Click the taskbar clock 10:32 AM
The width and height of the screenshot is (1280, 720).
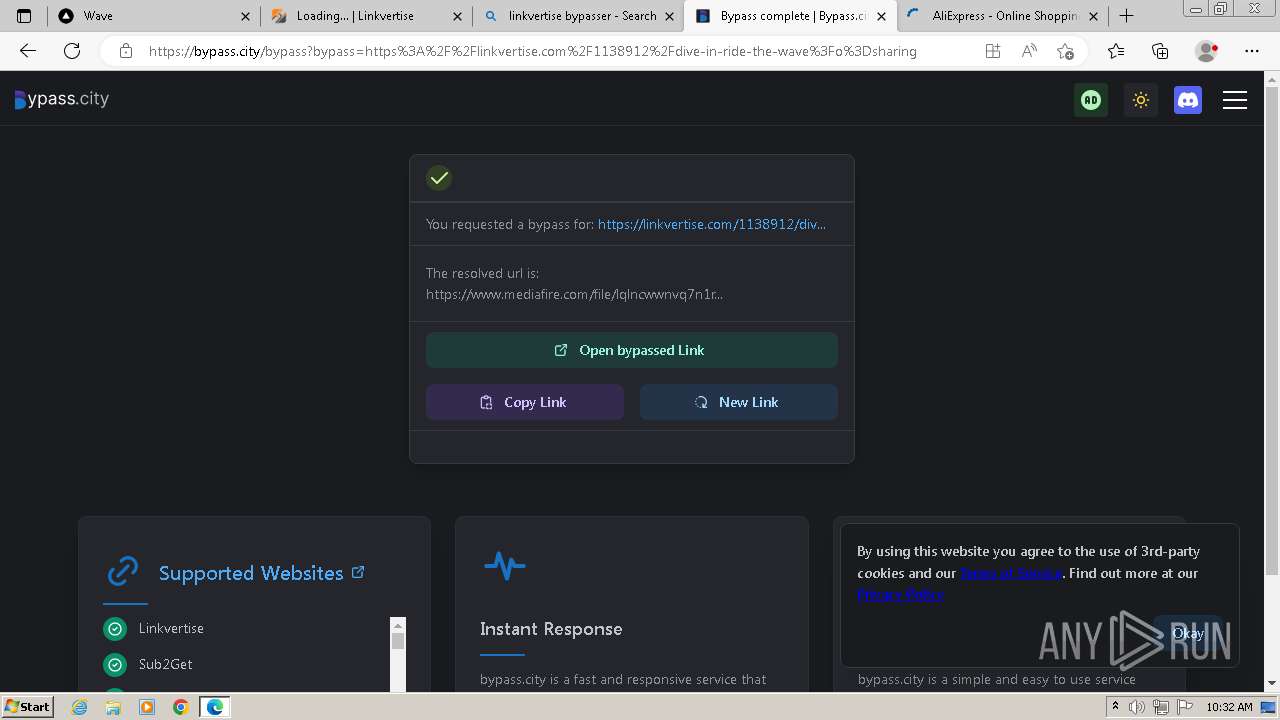[x=1229, y=707]
